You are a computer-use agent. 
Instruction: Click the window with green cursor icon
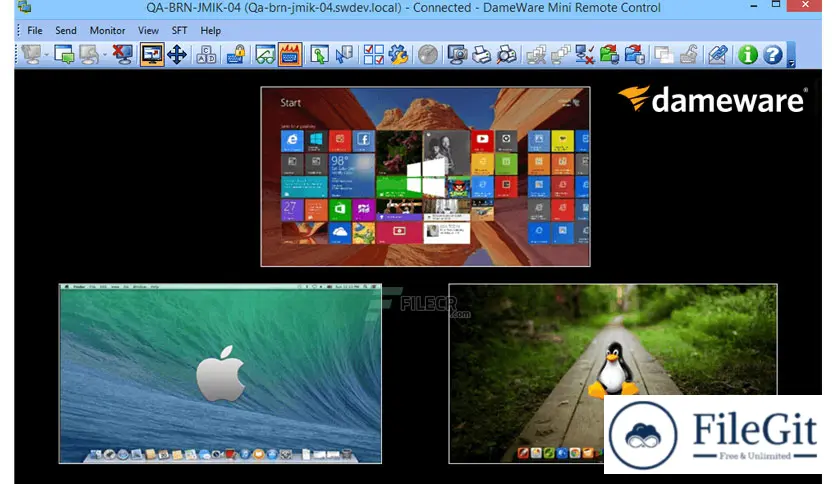pyautogui.click(x=319, y=54)
